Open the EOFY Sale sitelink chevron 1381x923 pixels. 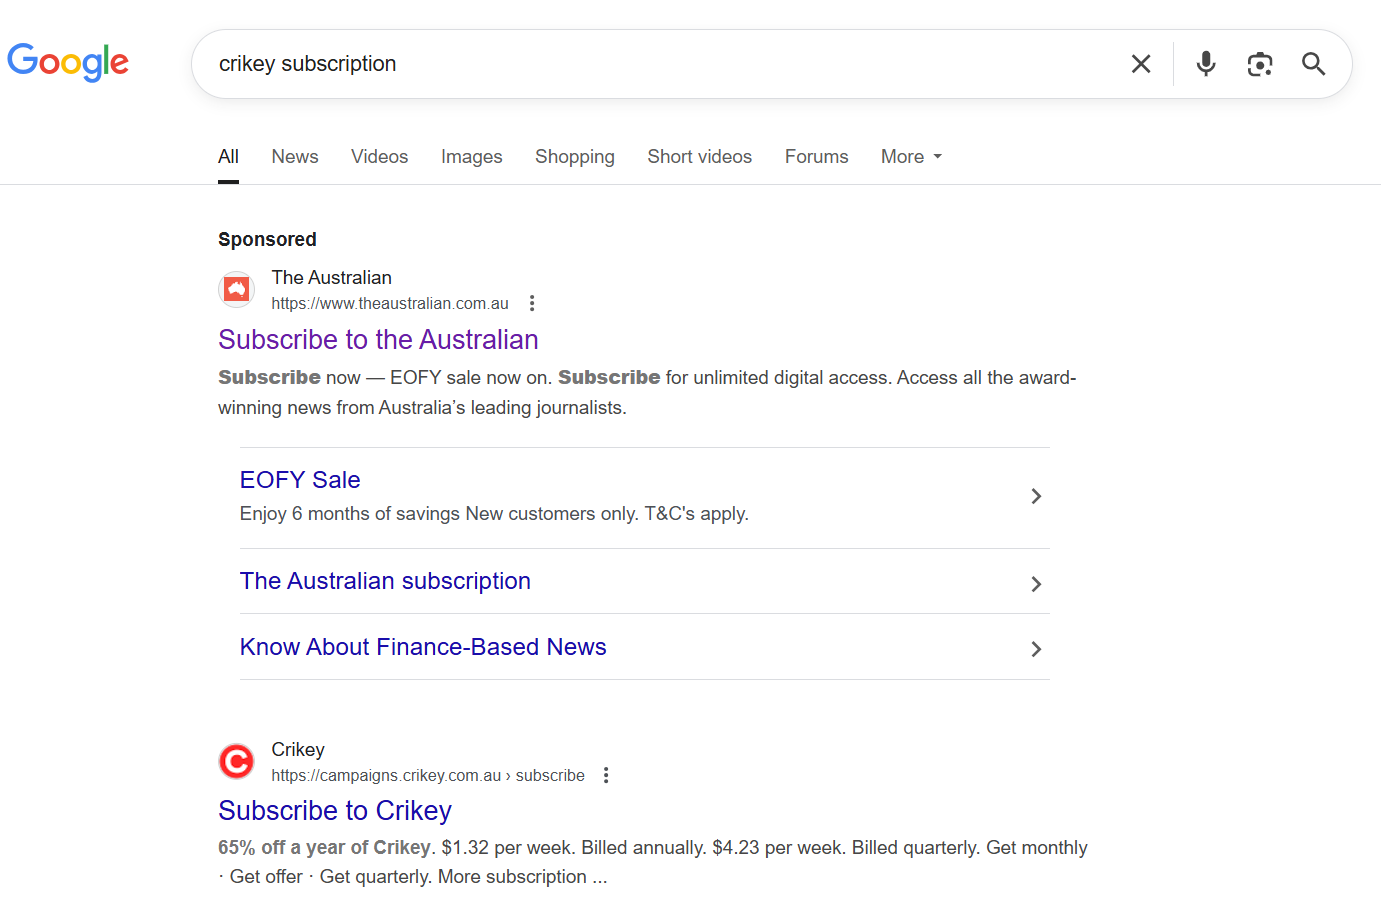point(1036,496)
